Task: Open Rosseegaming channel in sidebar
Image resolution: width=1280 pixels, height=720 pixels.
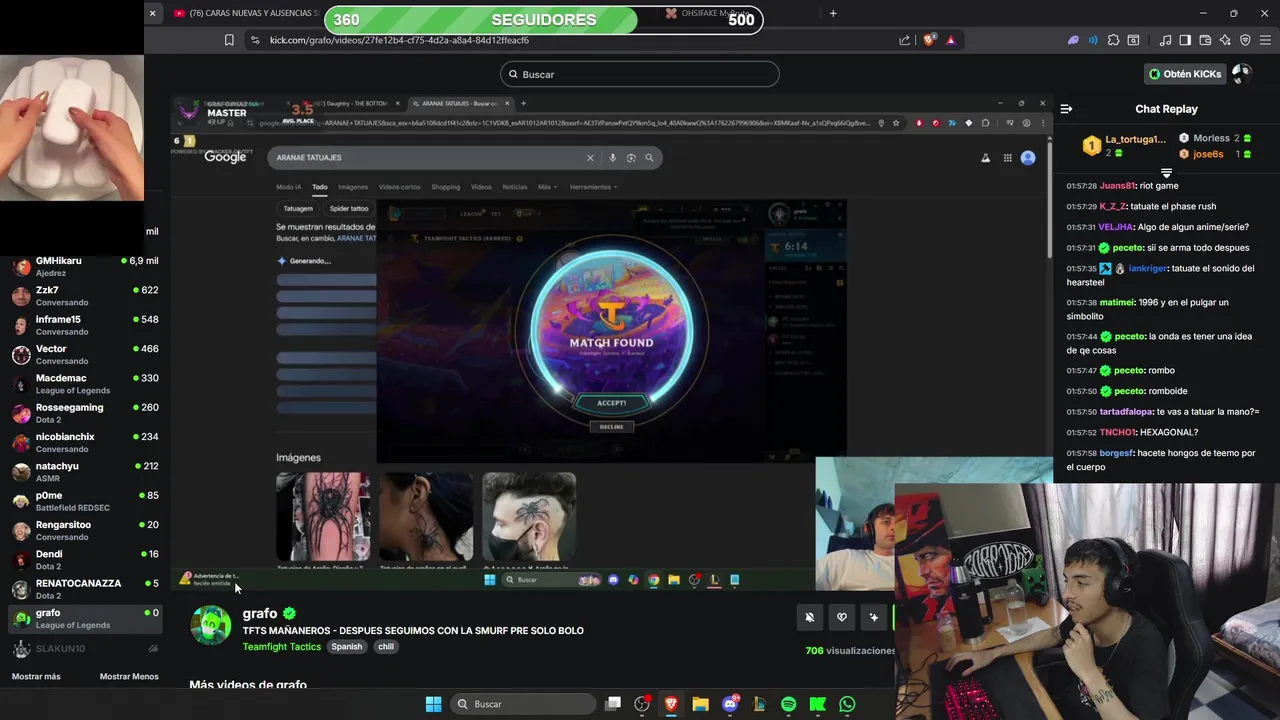Action: pyautogui.click(x=84, y=413)
